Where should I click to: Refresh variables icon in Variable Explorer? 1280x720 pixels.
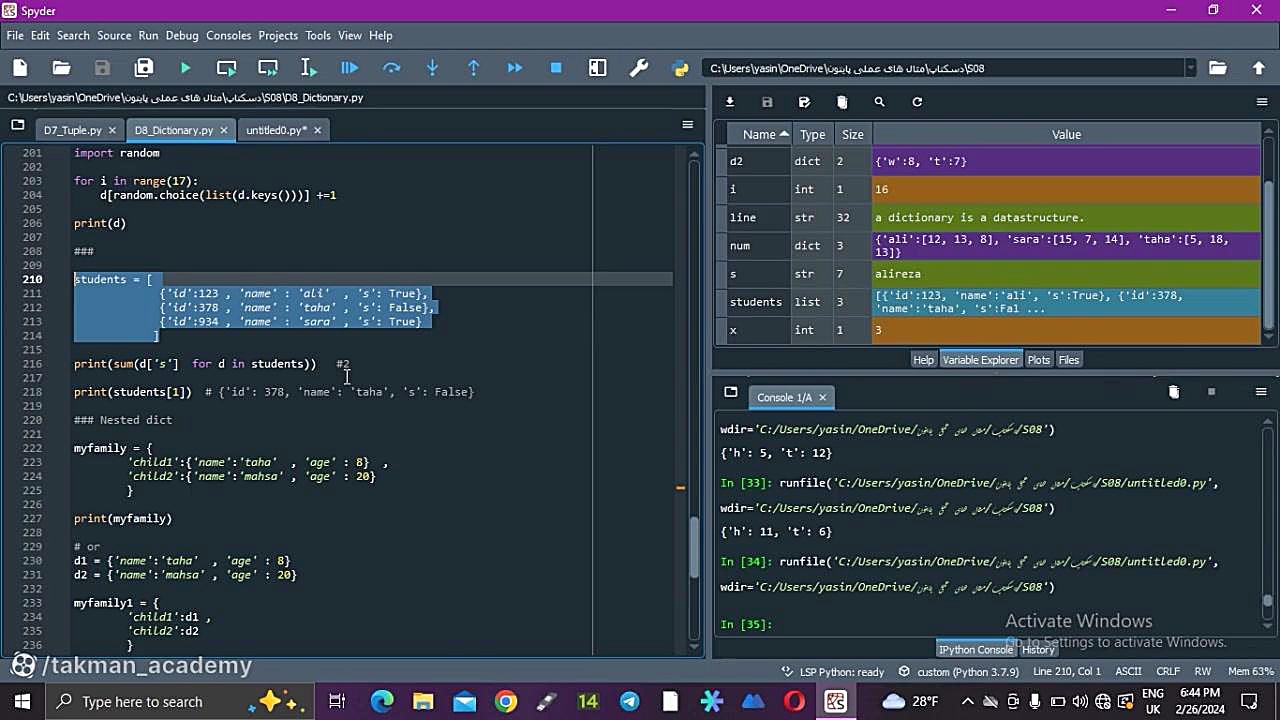[917, 102]
